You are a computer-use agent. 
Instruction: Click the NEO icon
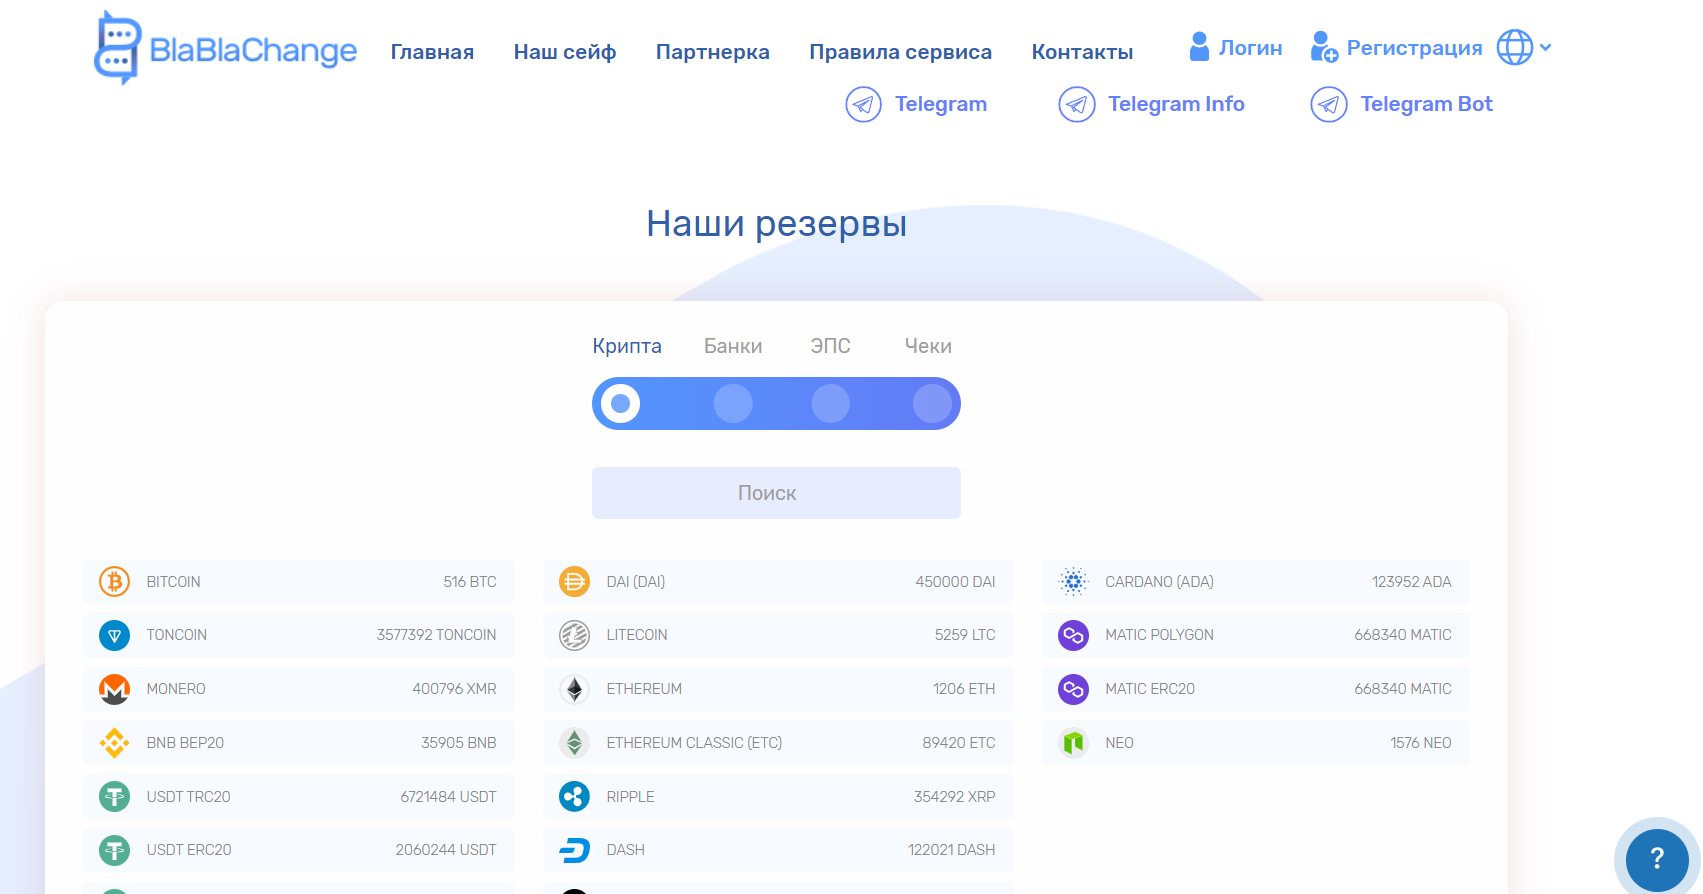coord(1073,743)
